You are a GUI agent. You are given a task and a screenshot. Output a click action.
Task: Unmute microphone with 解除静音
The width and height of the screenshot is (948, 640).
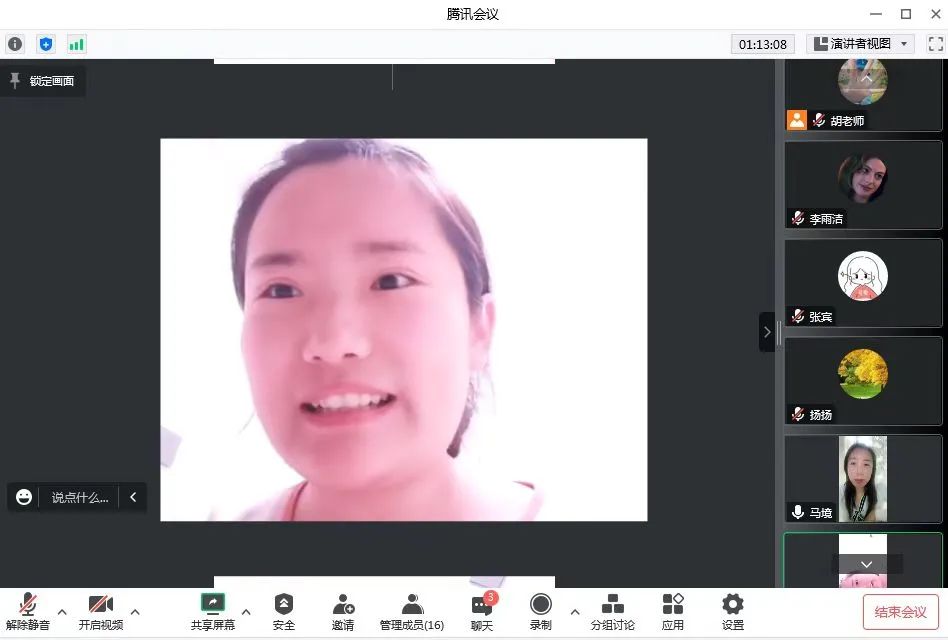pos(28,611)
